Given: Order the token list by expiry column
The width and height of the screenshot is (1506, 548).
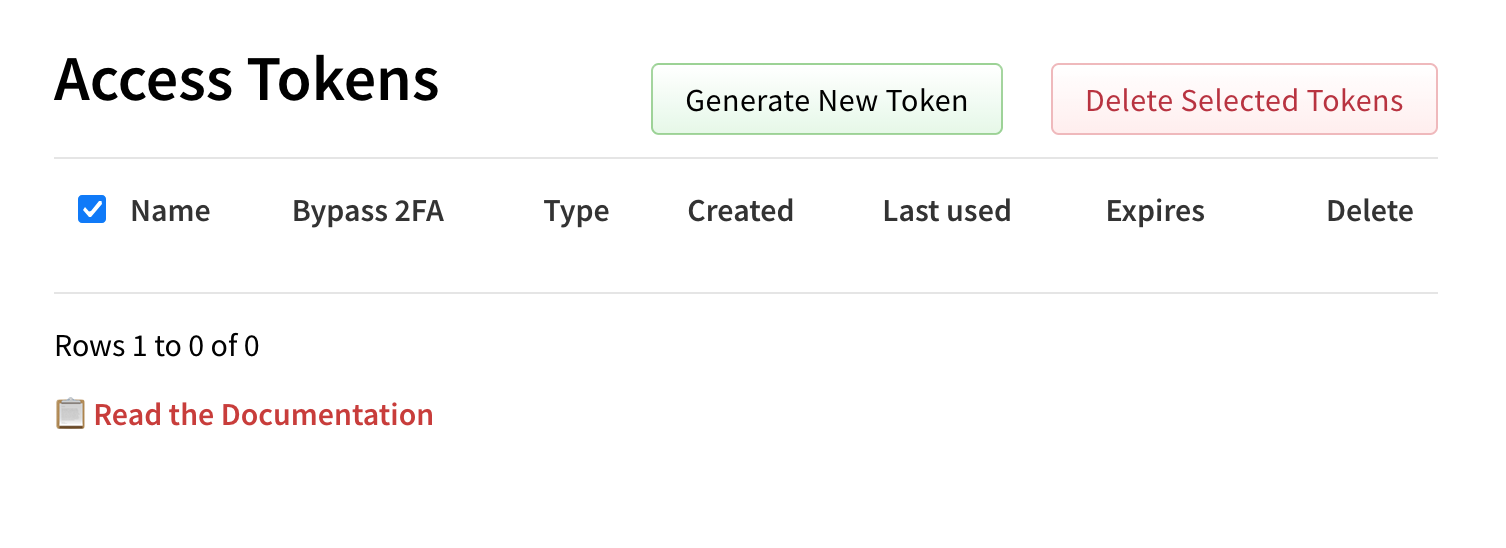Looking at the screenshot, I should (1155, 211).
